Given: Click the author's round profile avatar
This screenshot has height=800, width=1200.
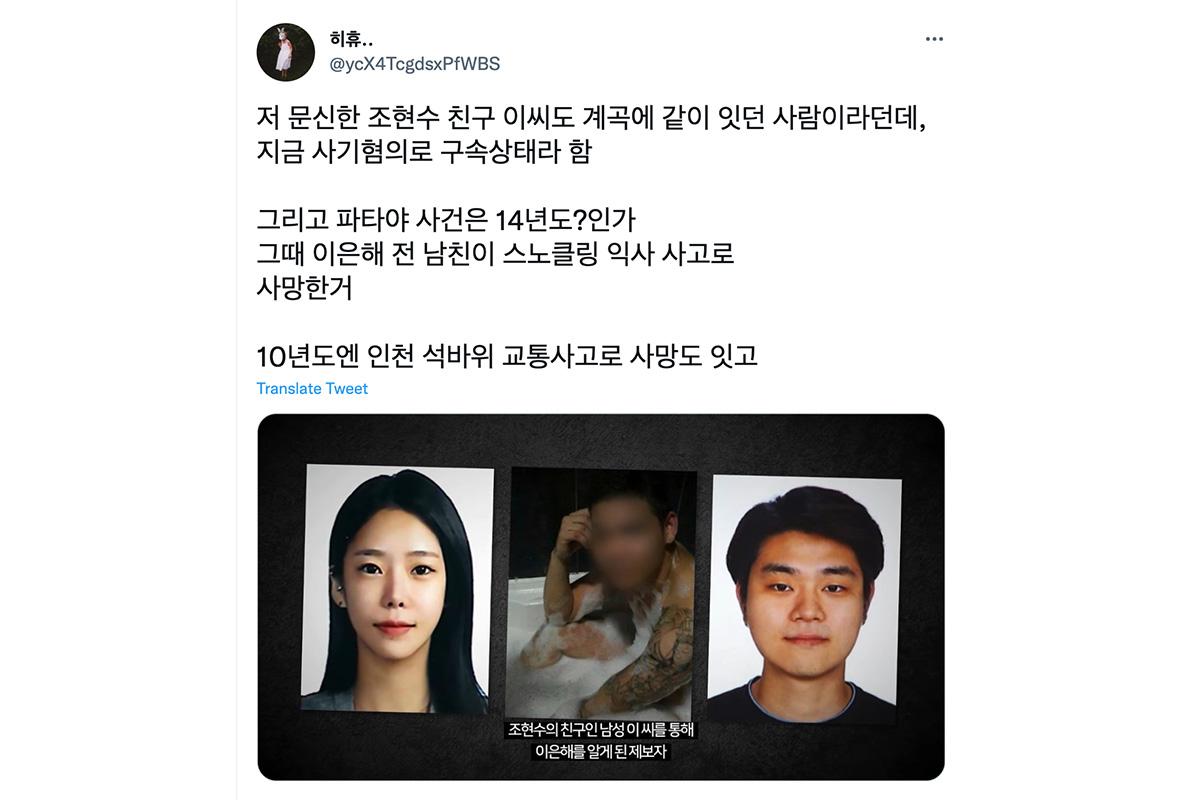Looking at the screenshot, I should (286, 52).
